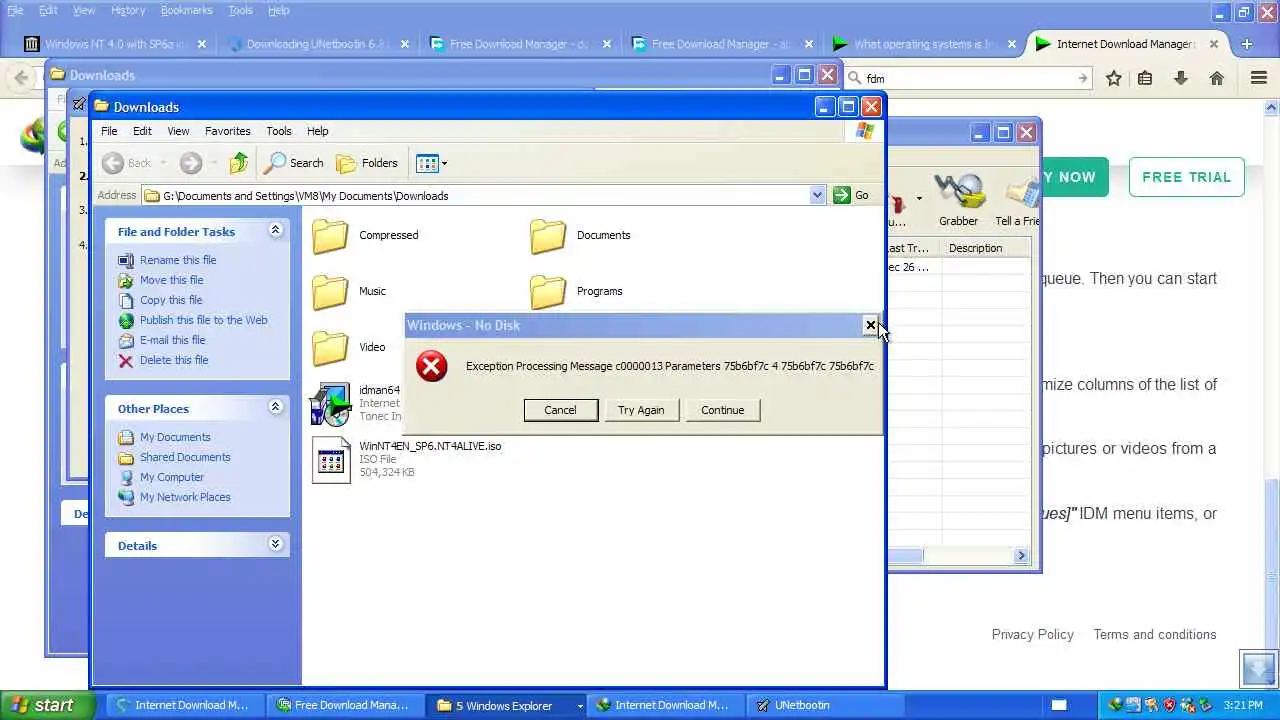Viewport: 1280px width, 720px height.
Task: Click the FREE TRIAL button on webpage
Action: coord(1186,177)
